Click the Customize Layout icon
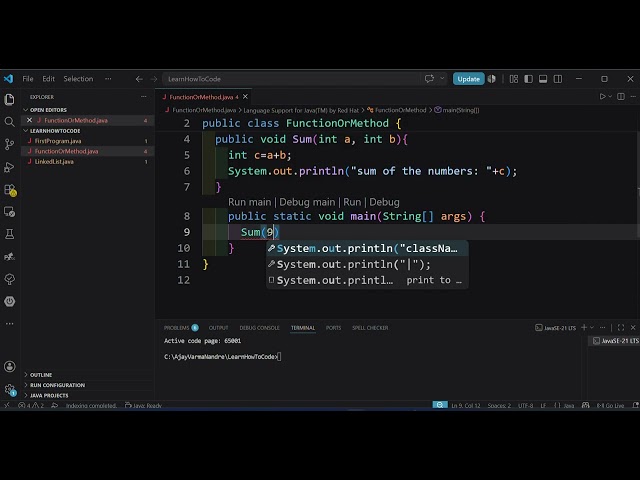Image resolution: width=640 pixels, height=480 pixels. pyautogui.click(x=514, y=79)
